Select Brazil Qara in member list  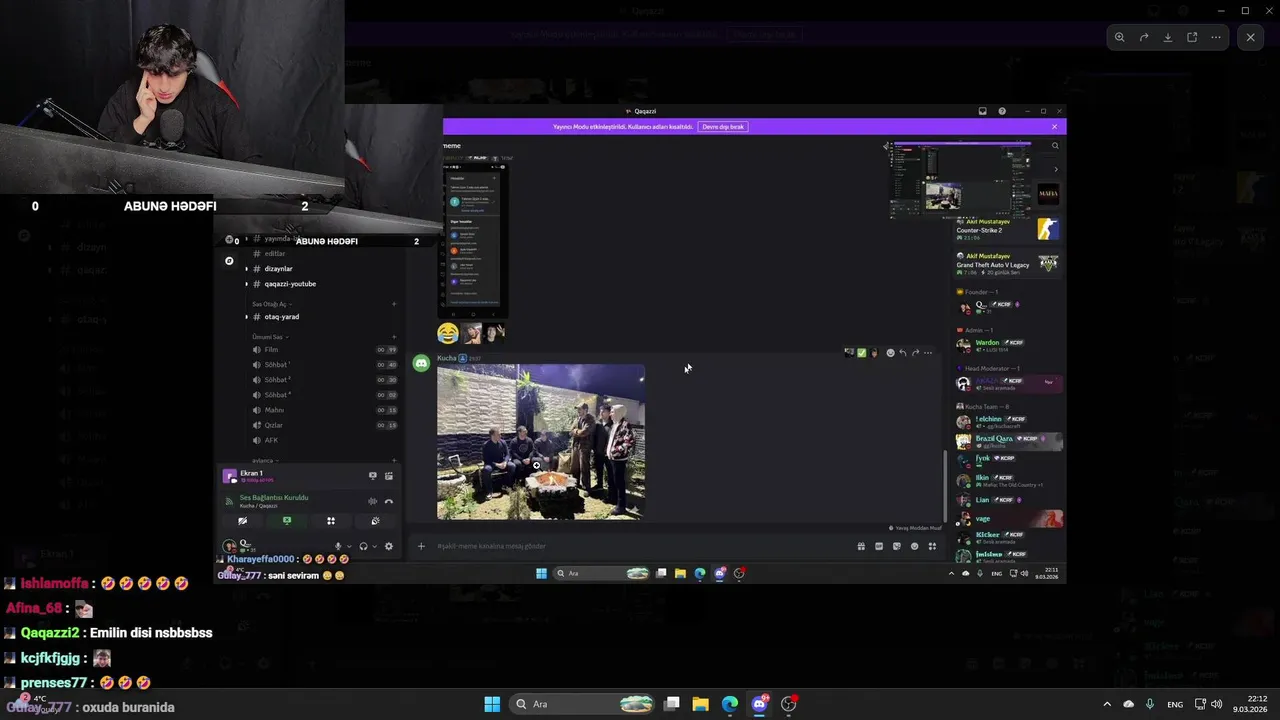1008,441
